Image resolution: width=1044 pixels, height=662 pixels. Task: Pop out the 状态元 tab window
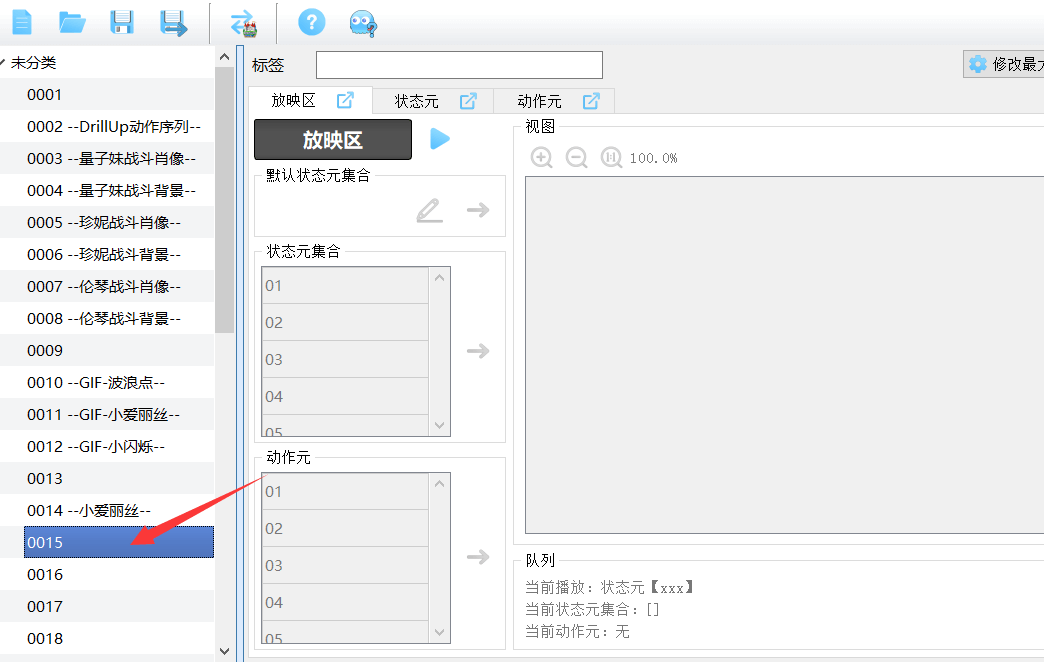[468, 101]
